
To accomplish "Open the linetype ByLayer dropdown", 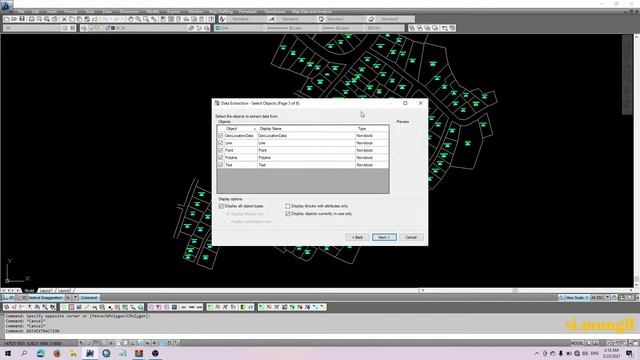I will pyautogui.click(x=291, y=28).
